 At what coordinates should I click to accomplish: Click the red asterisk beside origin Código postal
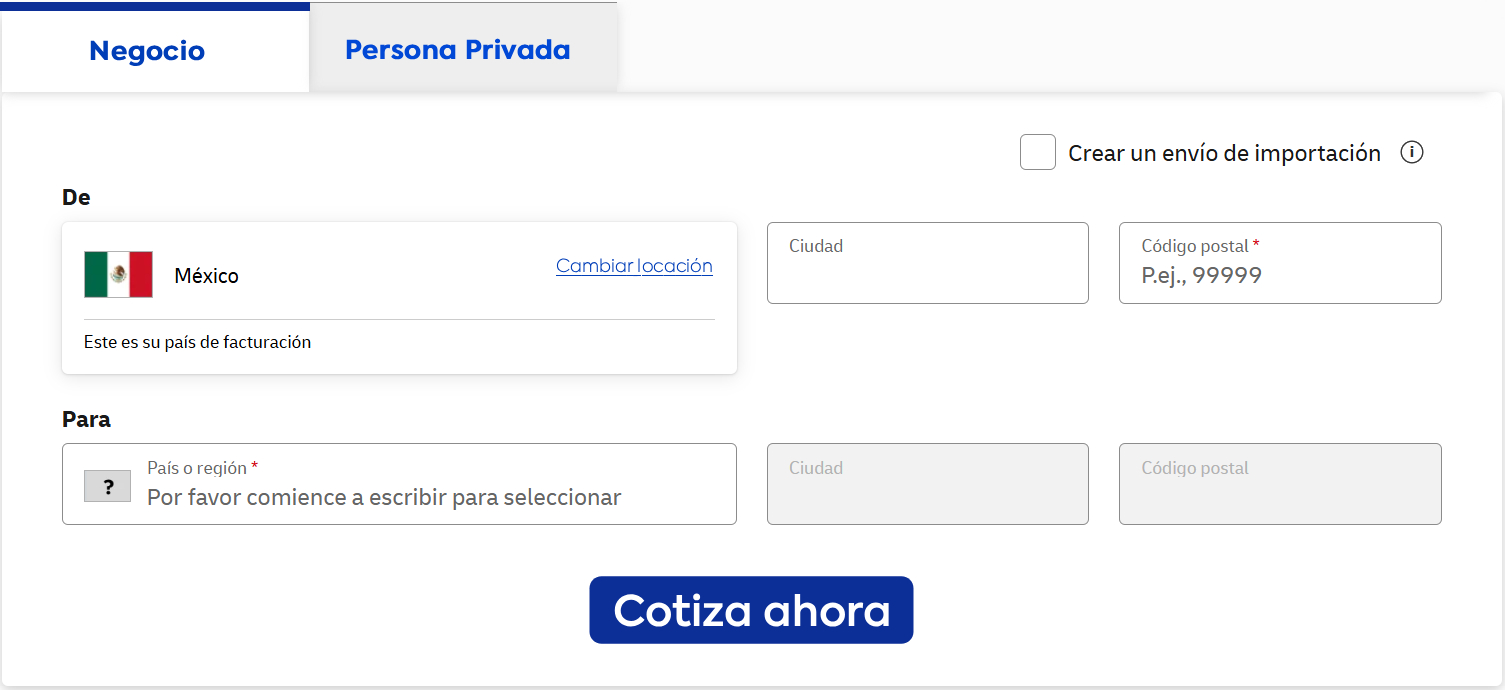click(x=1256, y=245)
